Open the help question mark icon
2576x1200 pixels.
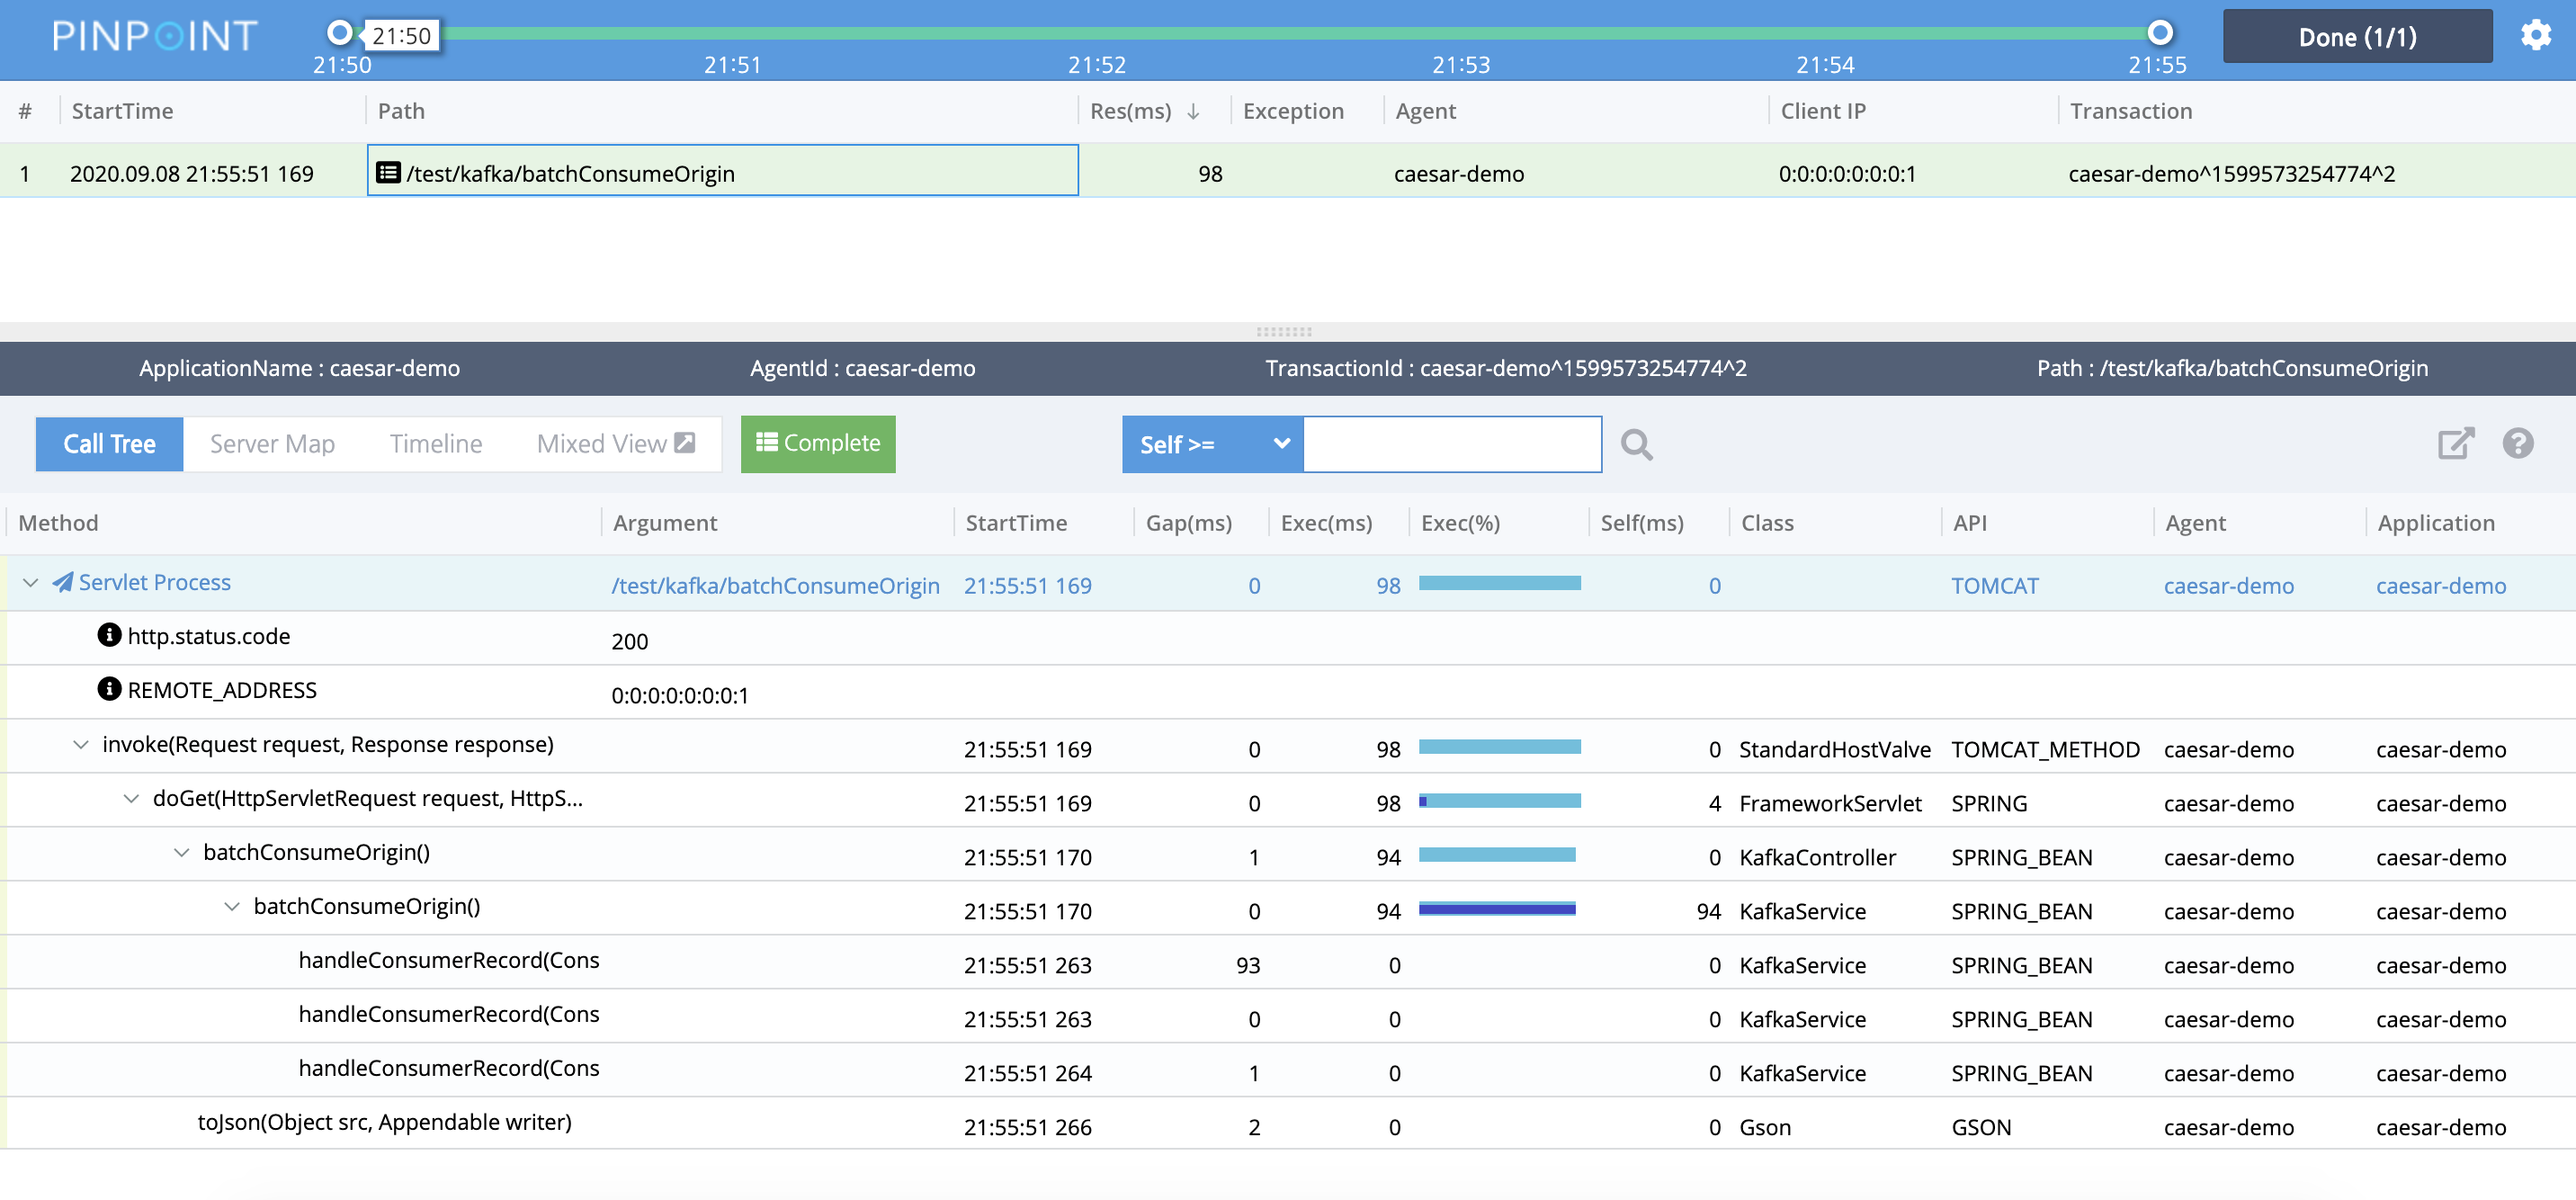(2517, 443)
